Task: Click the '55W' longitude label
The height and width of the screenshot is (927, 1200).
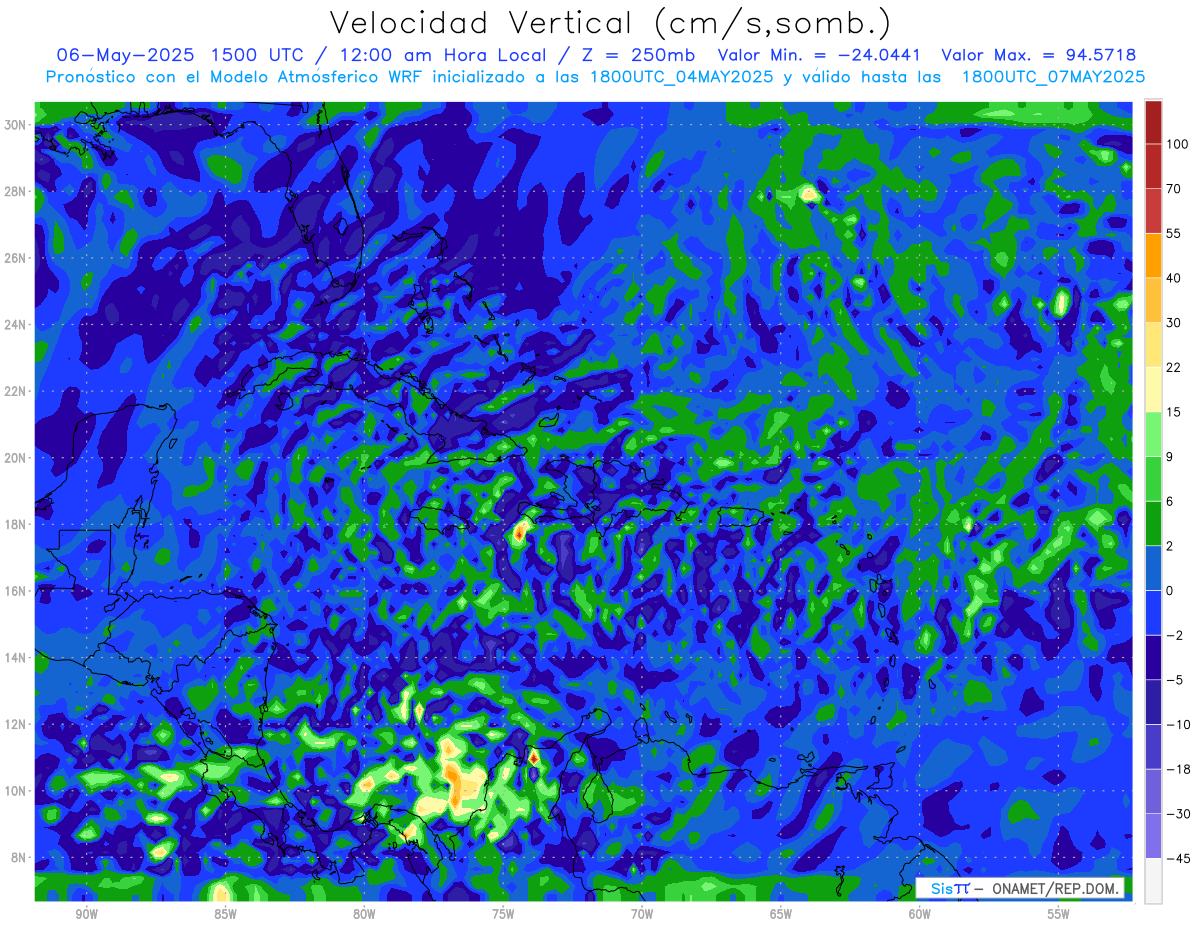Action: click(x=1059, y=914)
